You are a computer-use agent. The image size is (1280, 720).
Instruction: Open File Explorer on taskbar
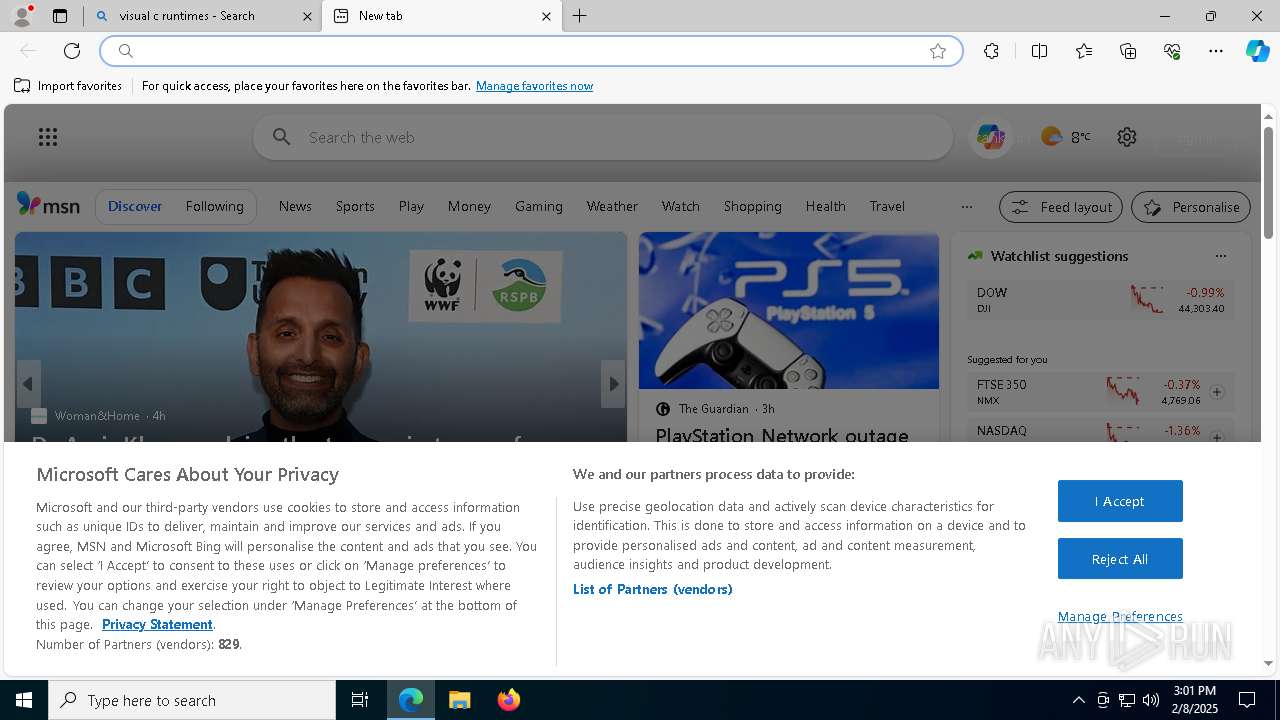[460, 700]
